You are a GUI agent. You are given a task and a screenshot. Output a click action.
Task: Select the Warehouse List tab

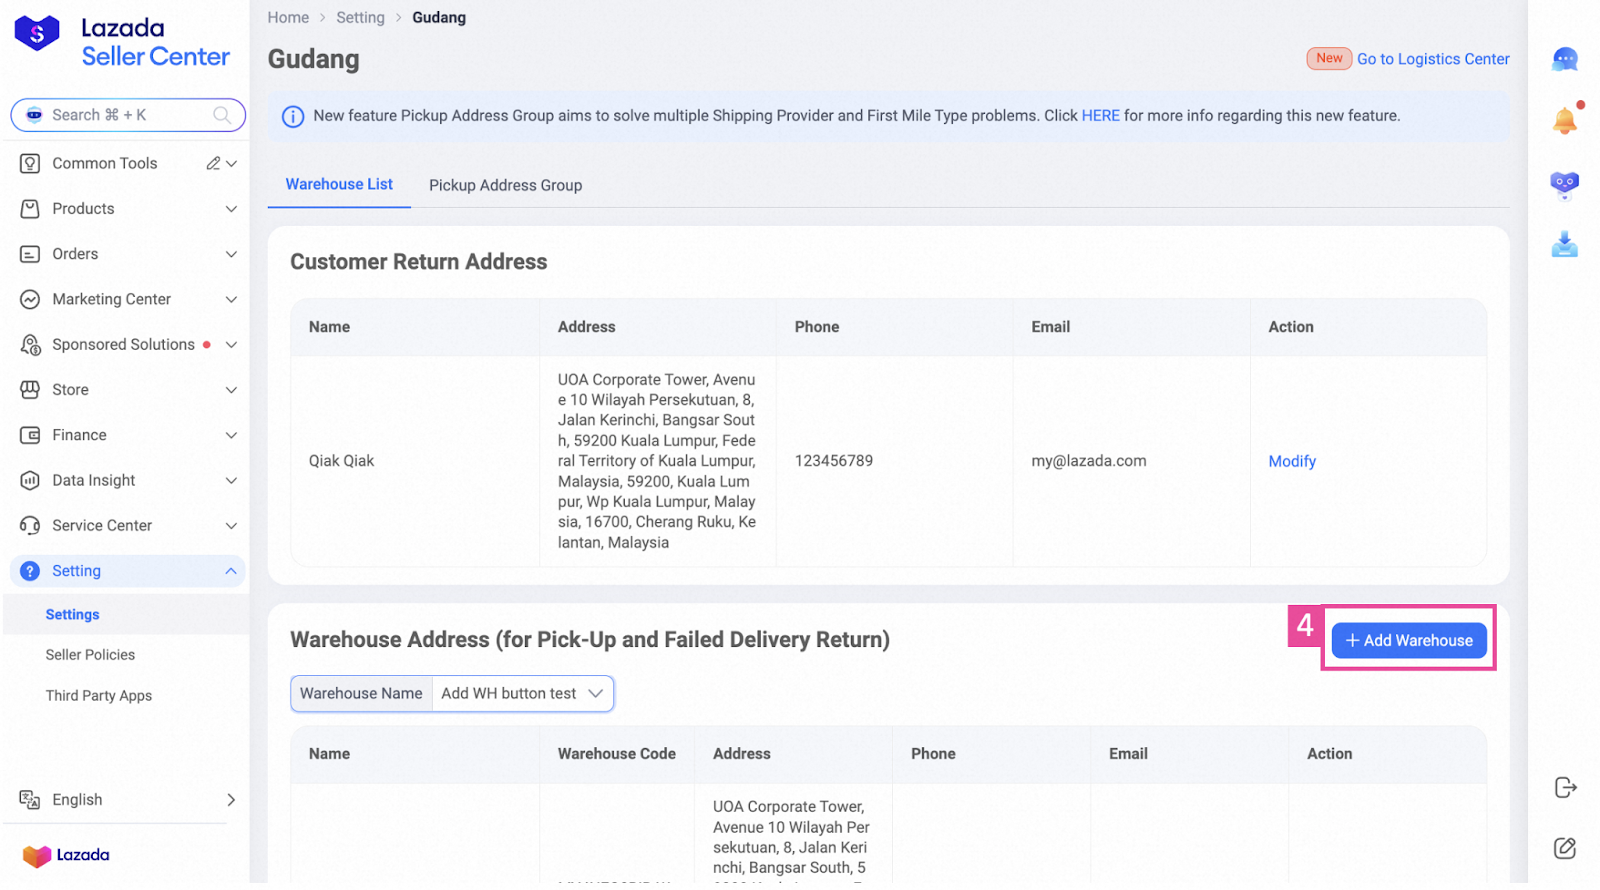pos(339,185)
